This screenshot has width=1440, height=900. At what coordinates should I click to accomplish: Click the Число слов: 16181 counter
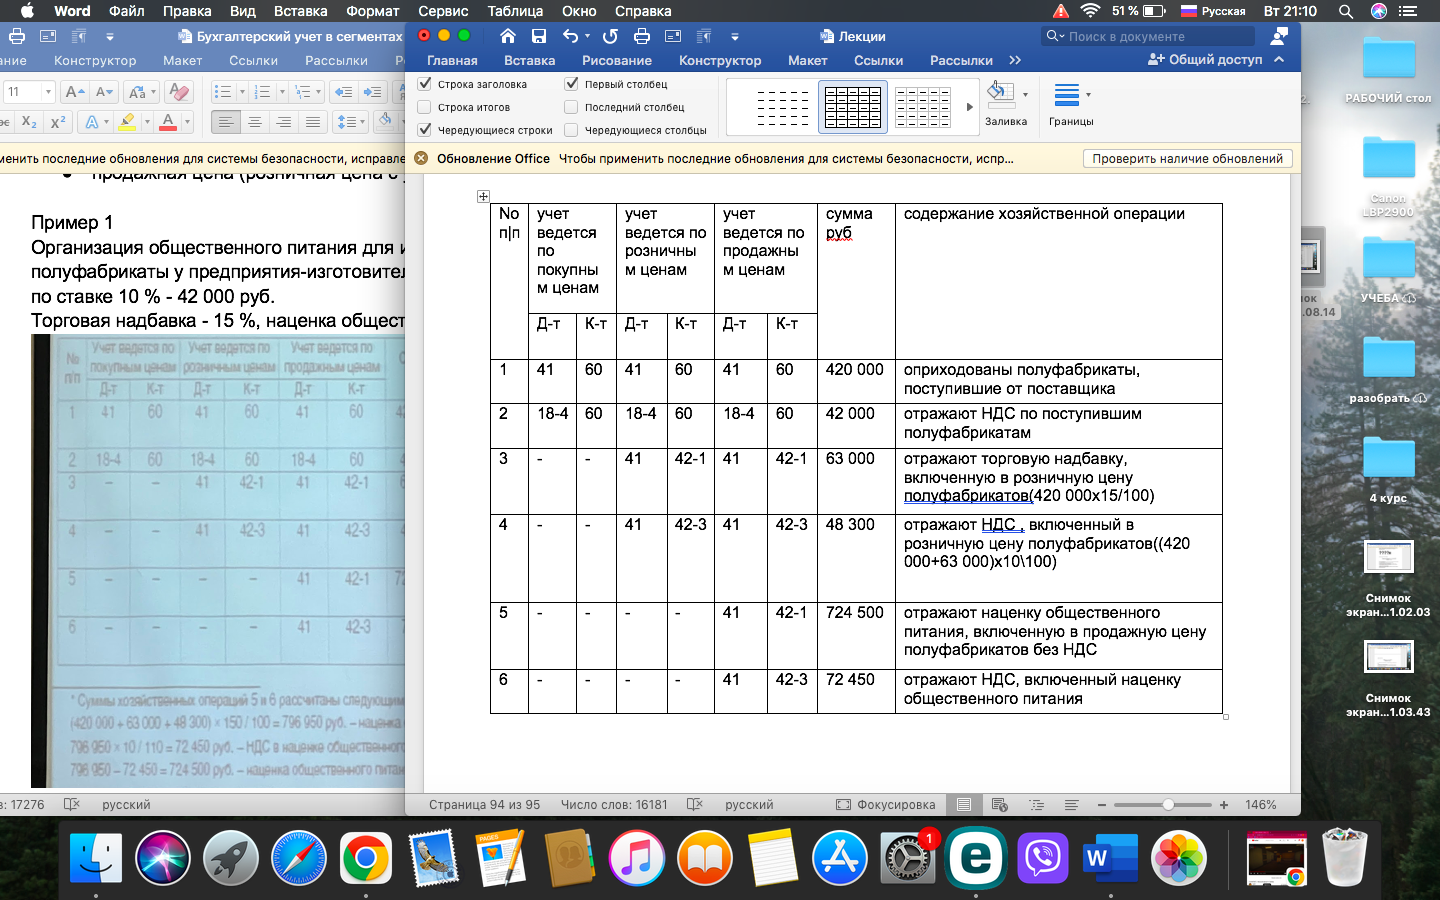[614, 804]
